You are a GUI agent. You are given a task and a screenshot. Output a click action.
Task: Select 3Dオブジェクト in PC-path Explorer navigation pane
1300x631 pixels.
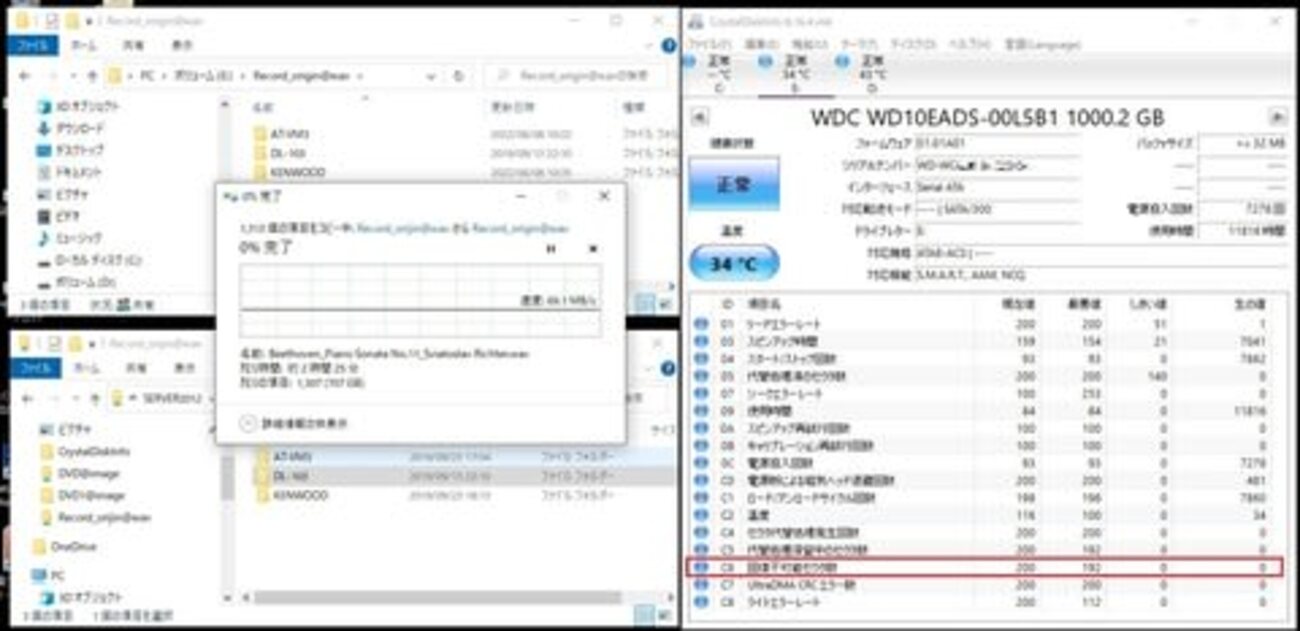click(79, 107)
